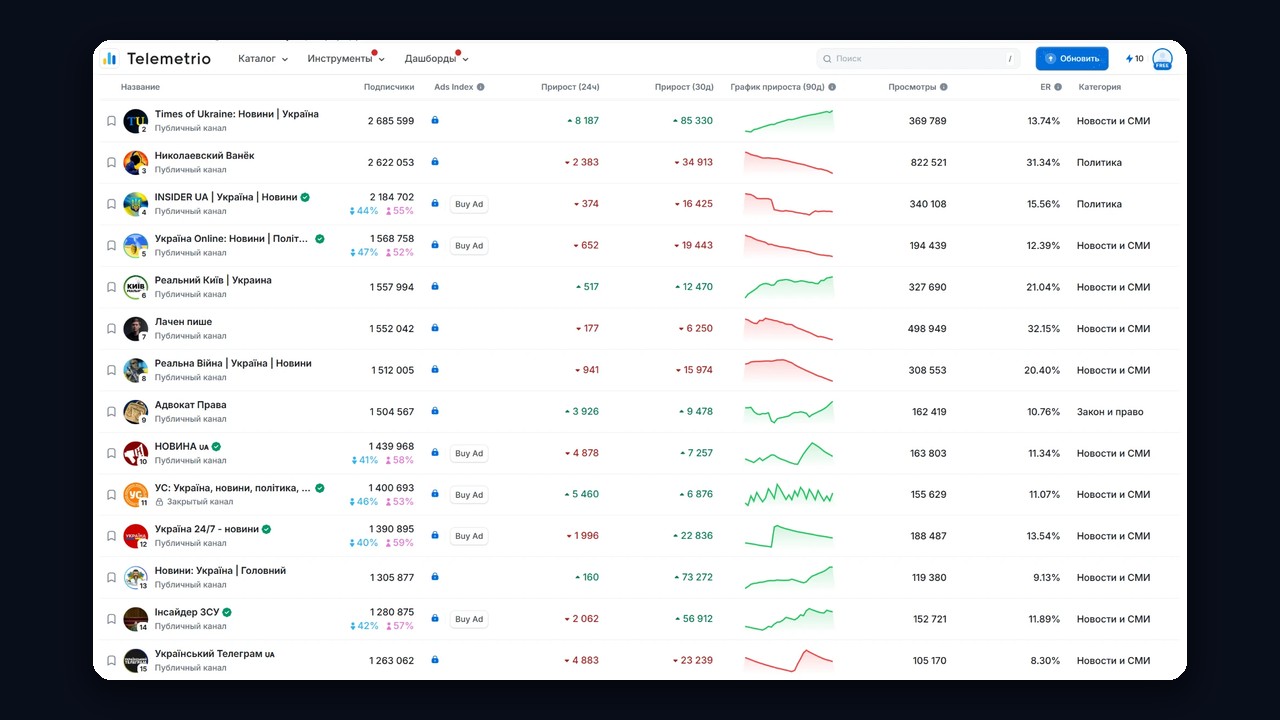Open the Реальна Війна | Україна | Новини channel link
Viewport: 1280px width, 720px height.
(x=233, y=363)
